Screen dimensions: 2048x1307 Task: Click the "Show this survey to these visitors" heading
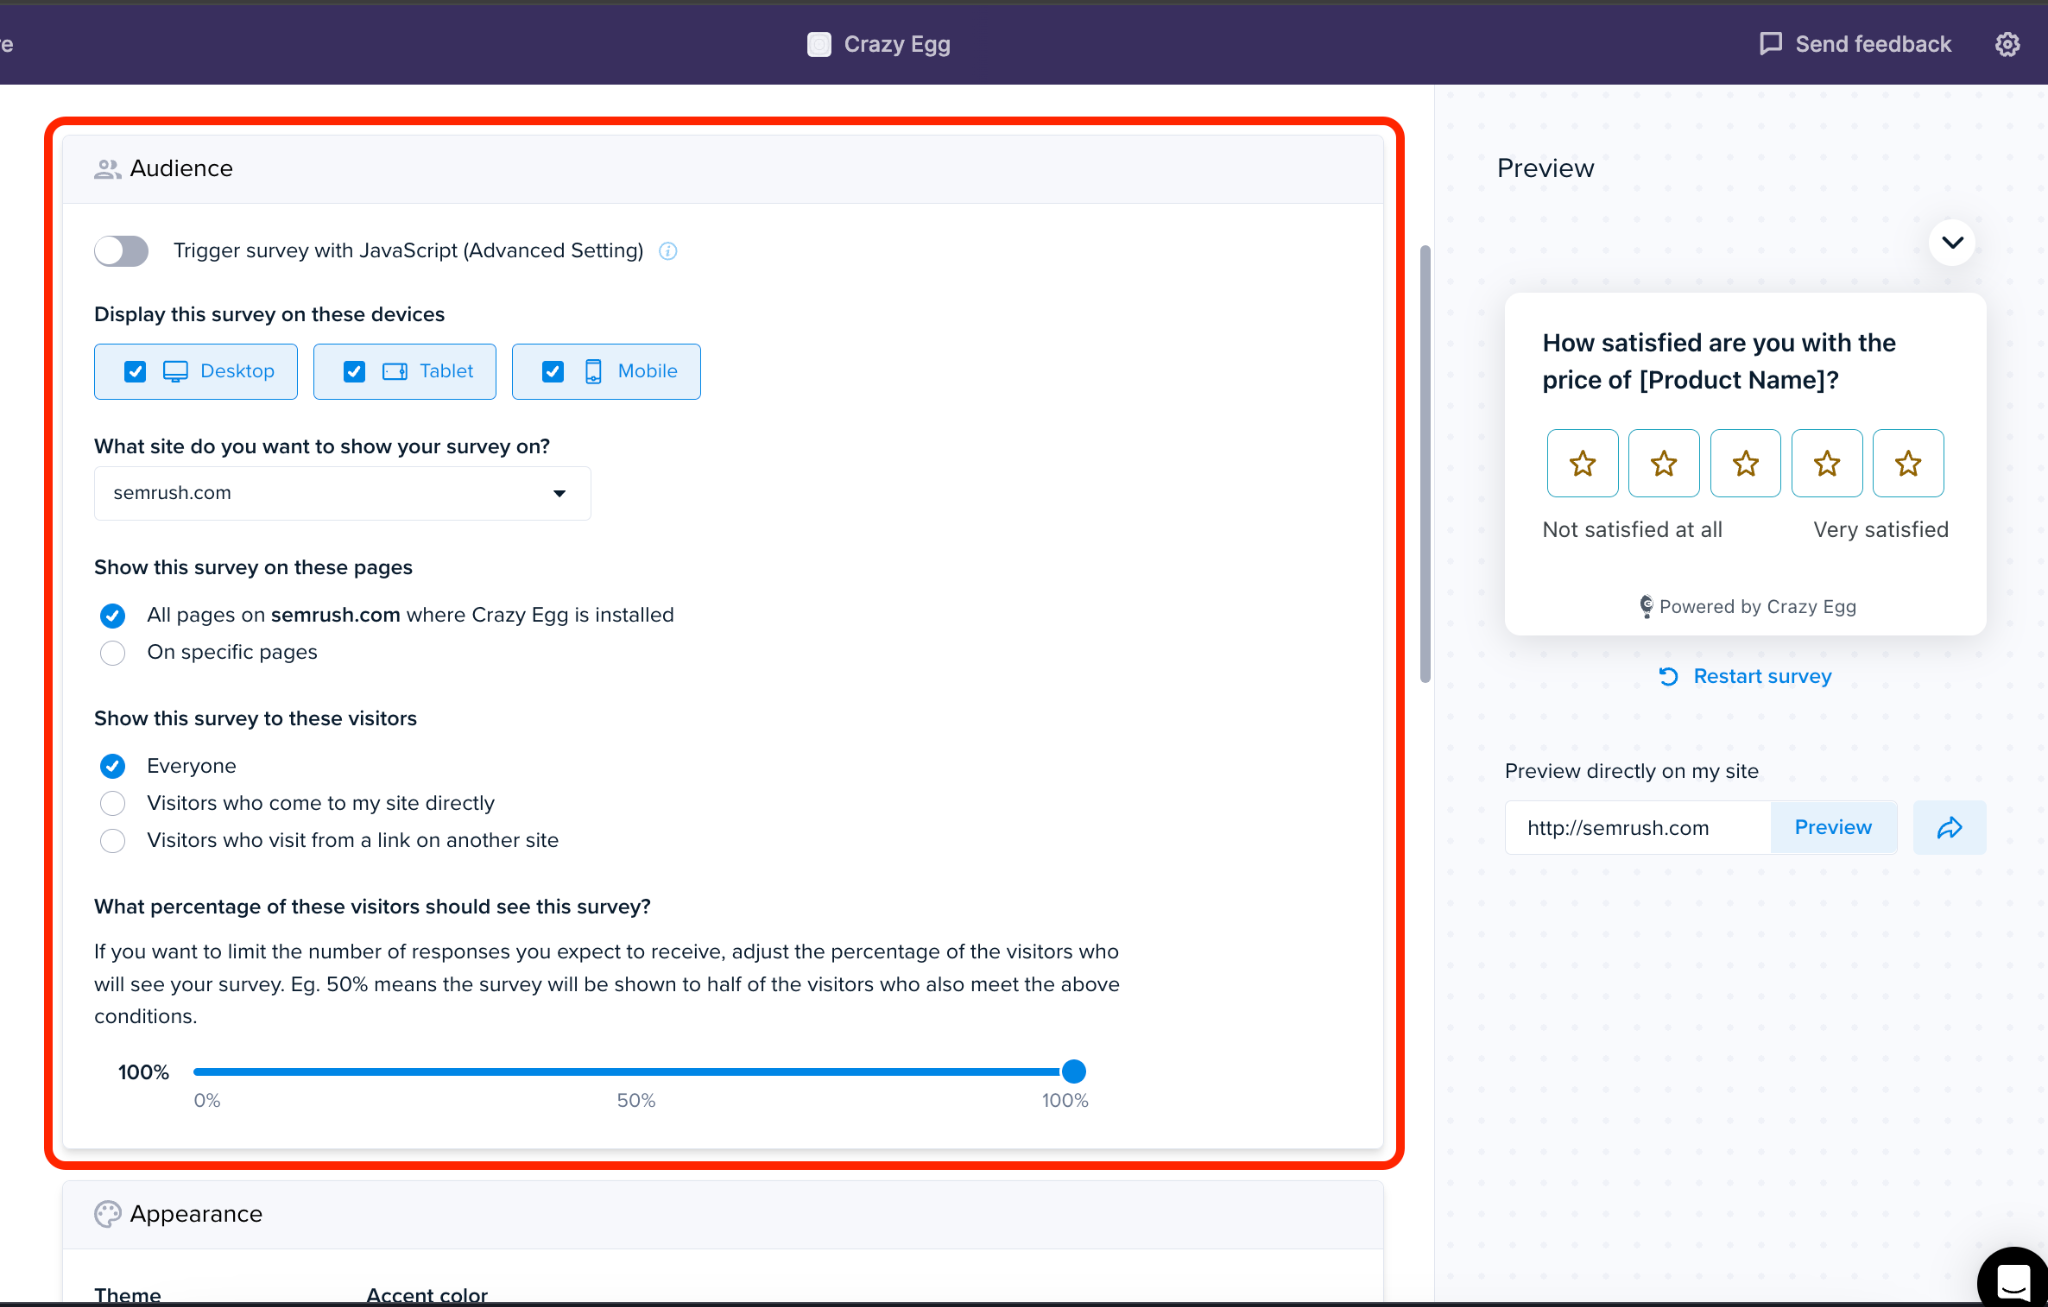point(255,719)
